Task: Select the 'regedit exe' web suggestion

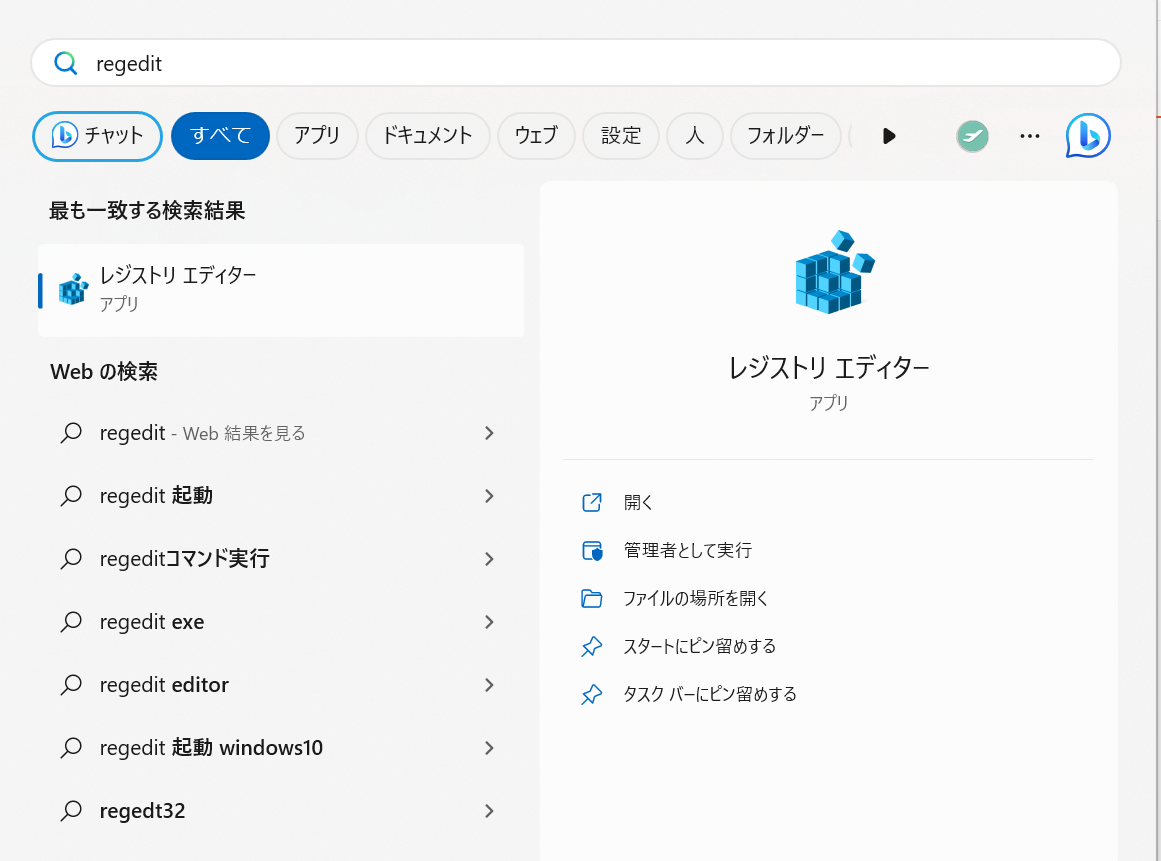Action: (x=281, y=622)
